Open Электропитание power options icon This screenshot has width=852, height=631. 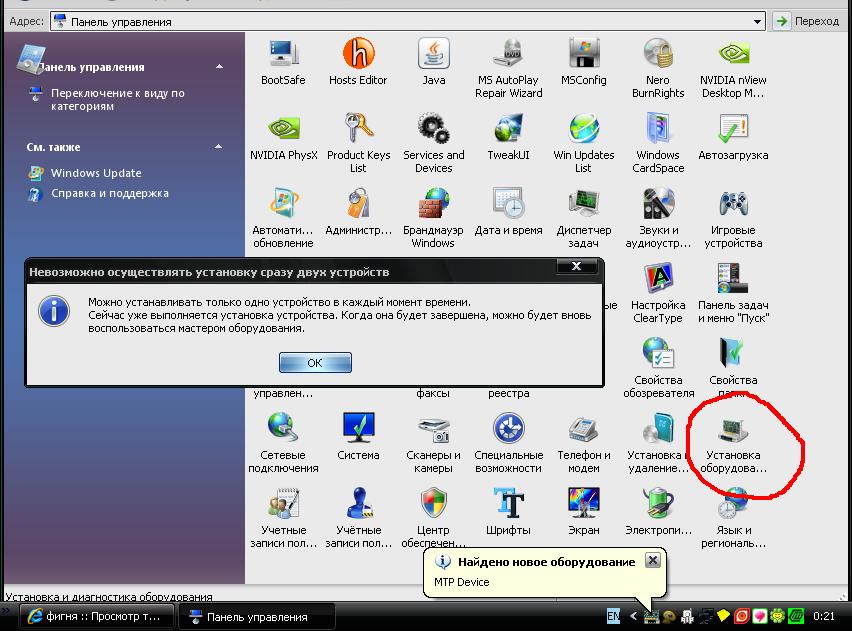(658, 512)
